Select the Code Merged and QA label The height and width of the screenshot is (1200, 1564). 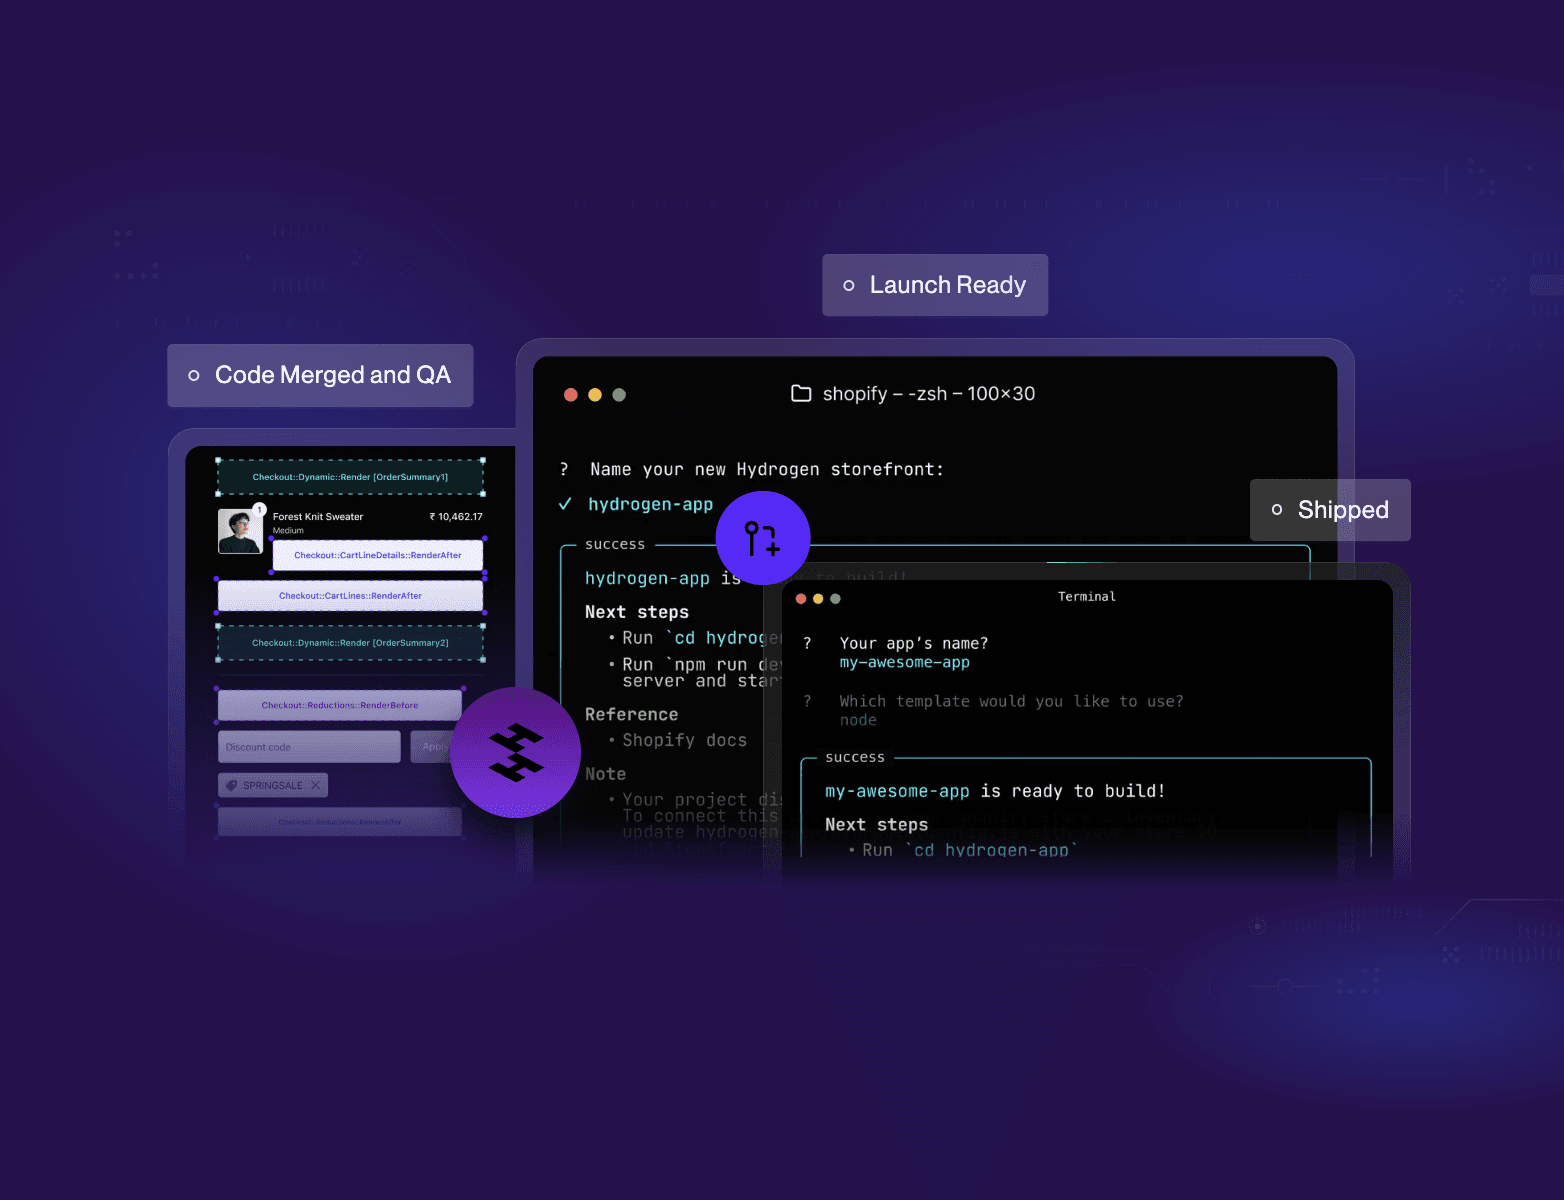[x=320, y=375]
